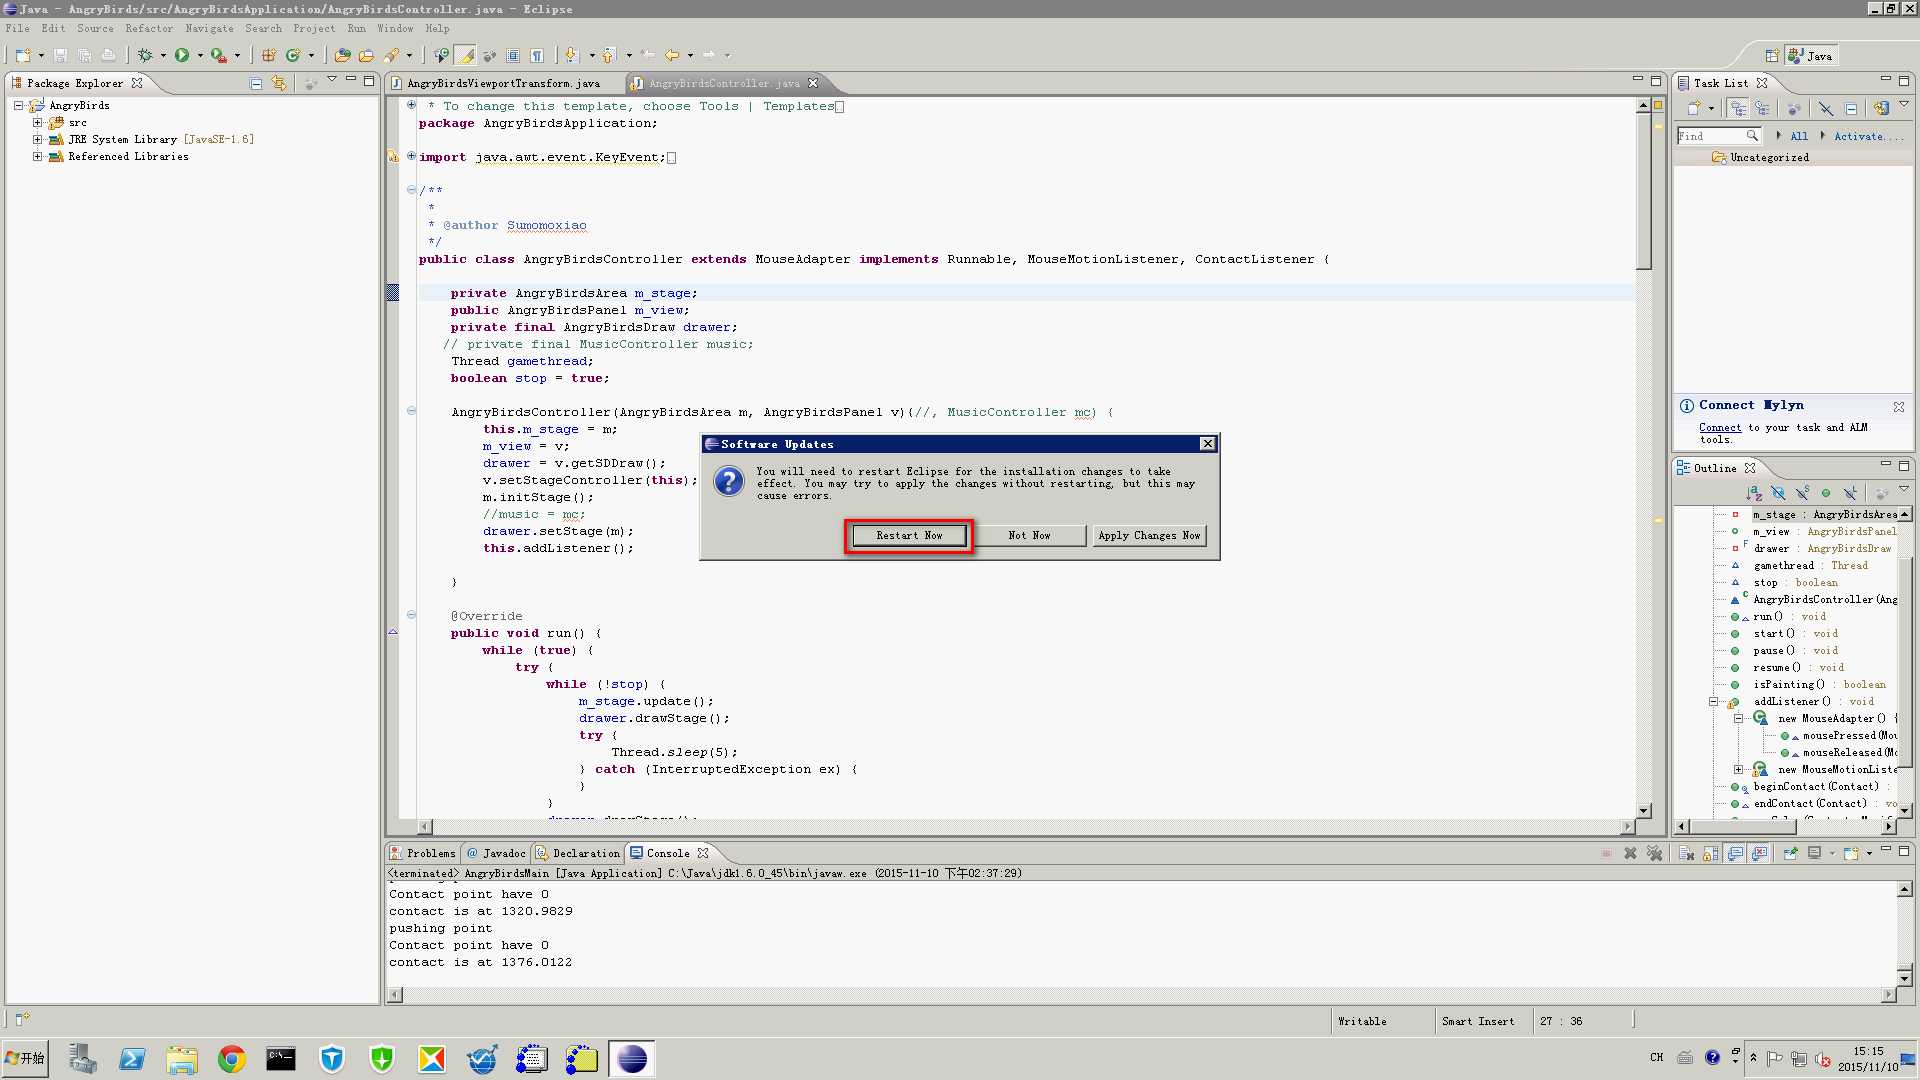1920x1080 pixels.
Task: Toggle Mark Occurrences highlighter icon
Action: pyautogui.click(x=465, y=55)
